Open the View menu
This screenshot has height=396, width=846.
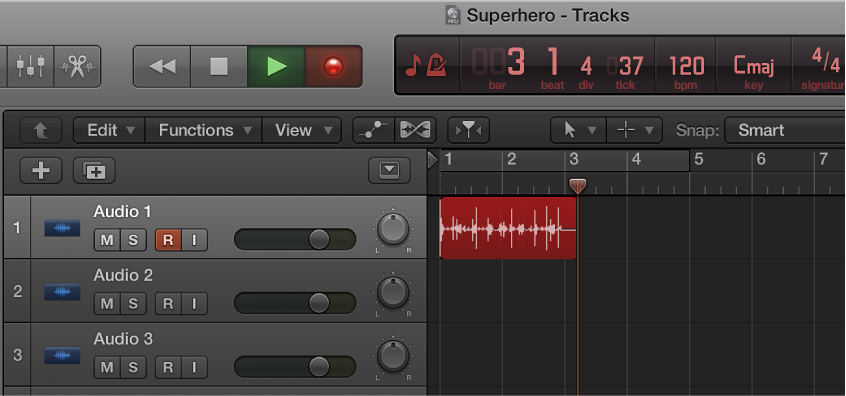point(302,130)
